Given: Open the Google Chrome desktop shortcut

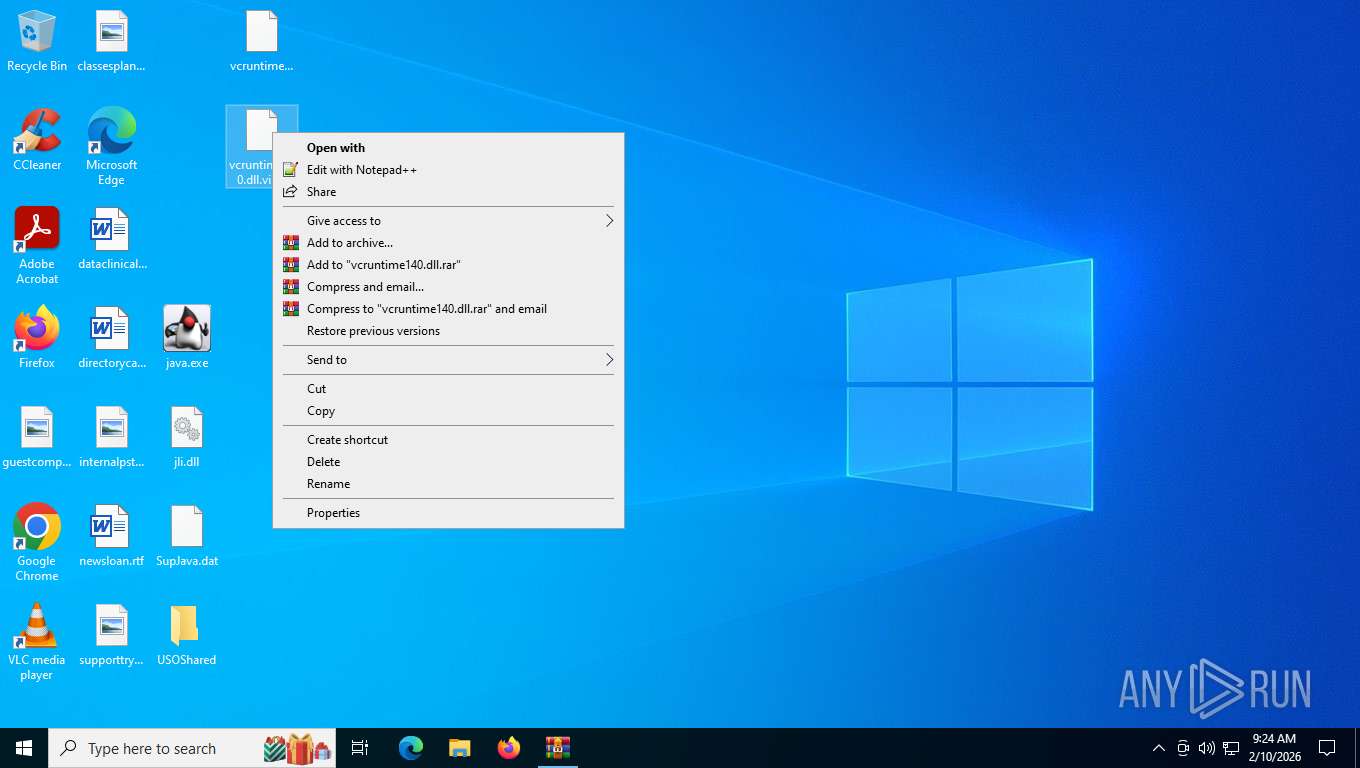Looking at the screenshot, I should (37, 542).
